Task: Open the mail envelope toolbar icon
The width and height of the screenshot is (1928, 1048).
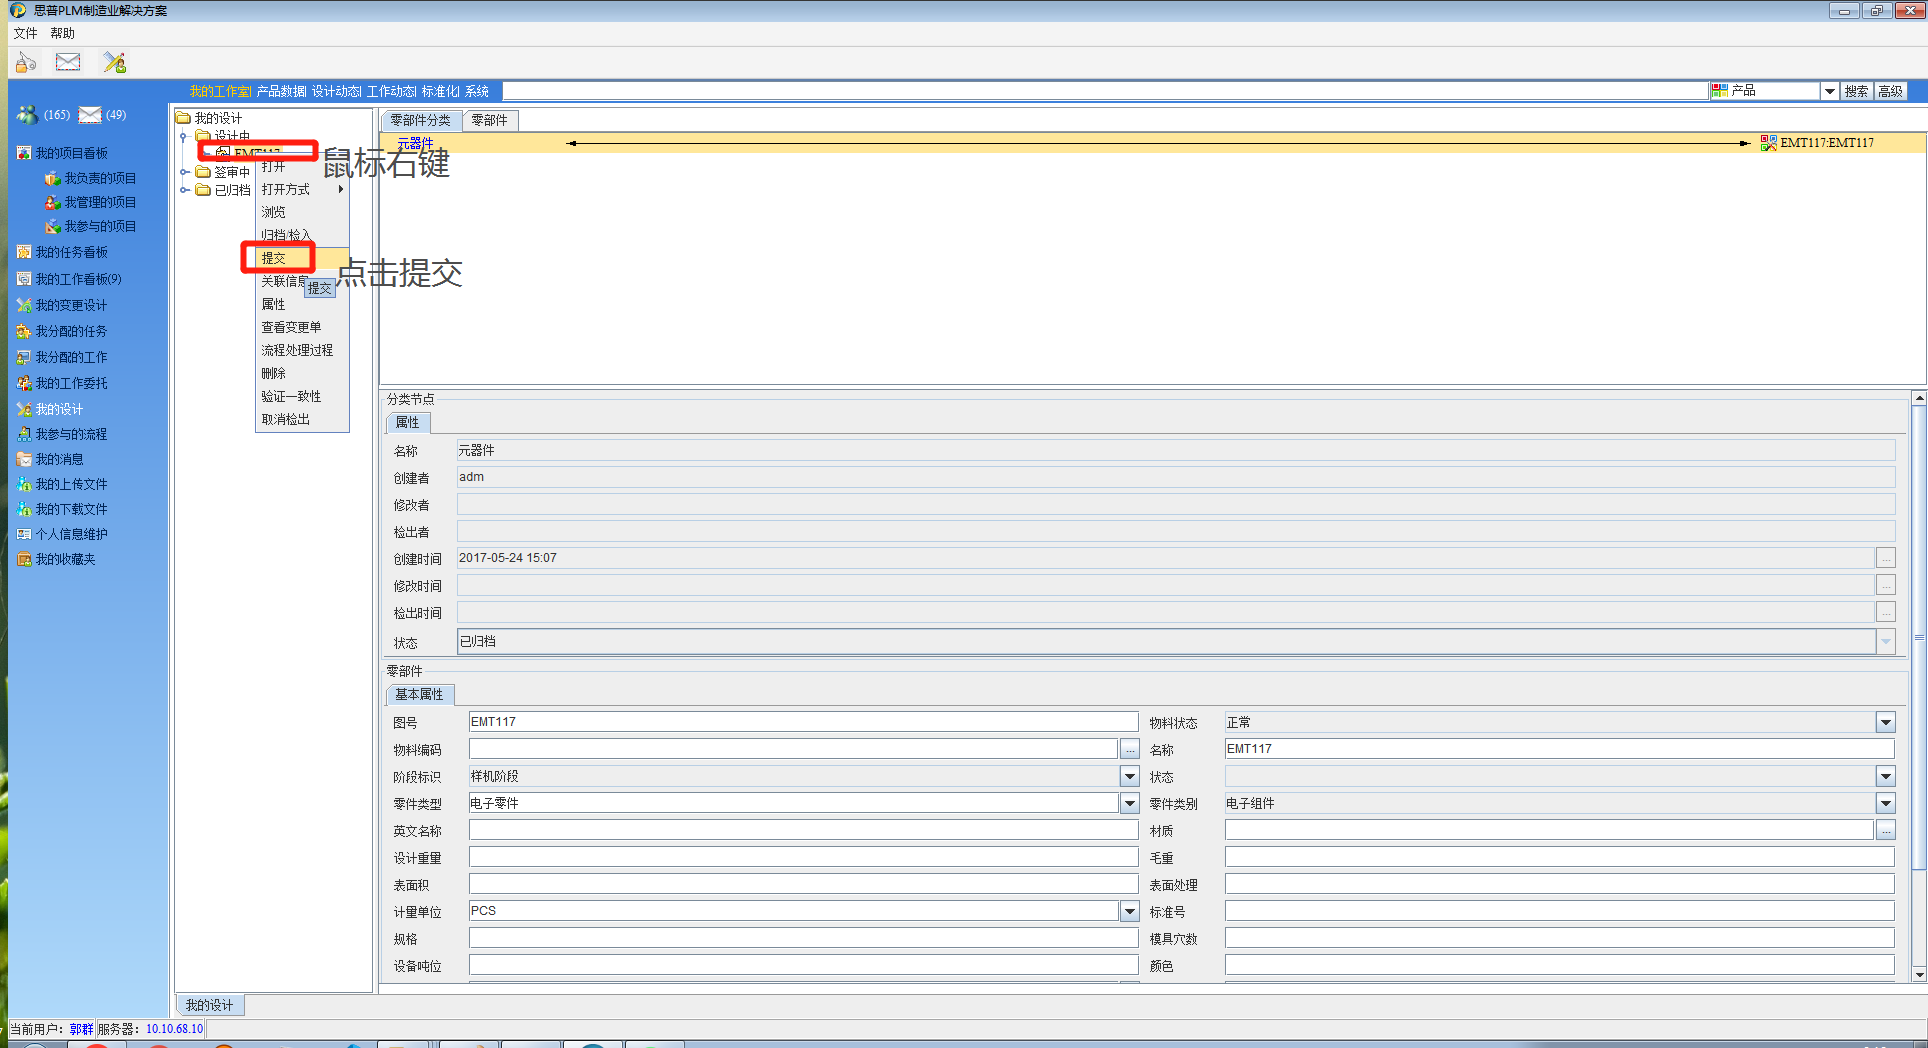Action: tap(67, 61)
